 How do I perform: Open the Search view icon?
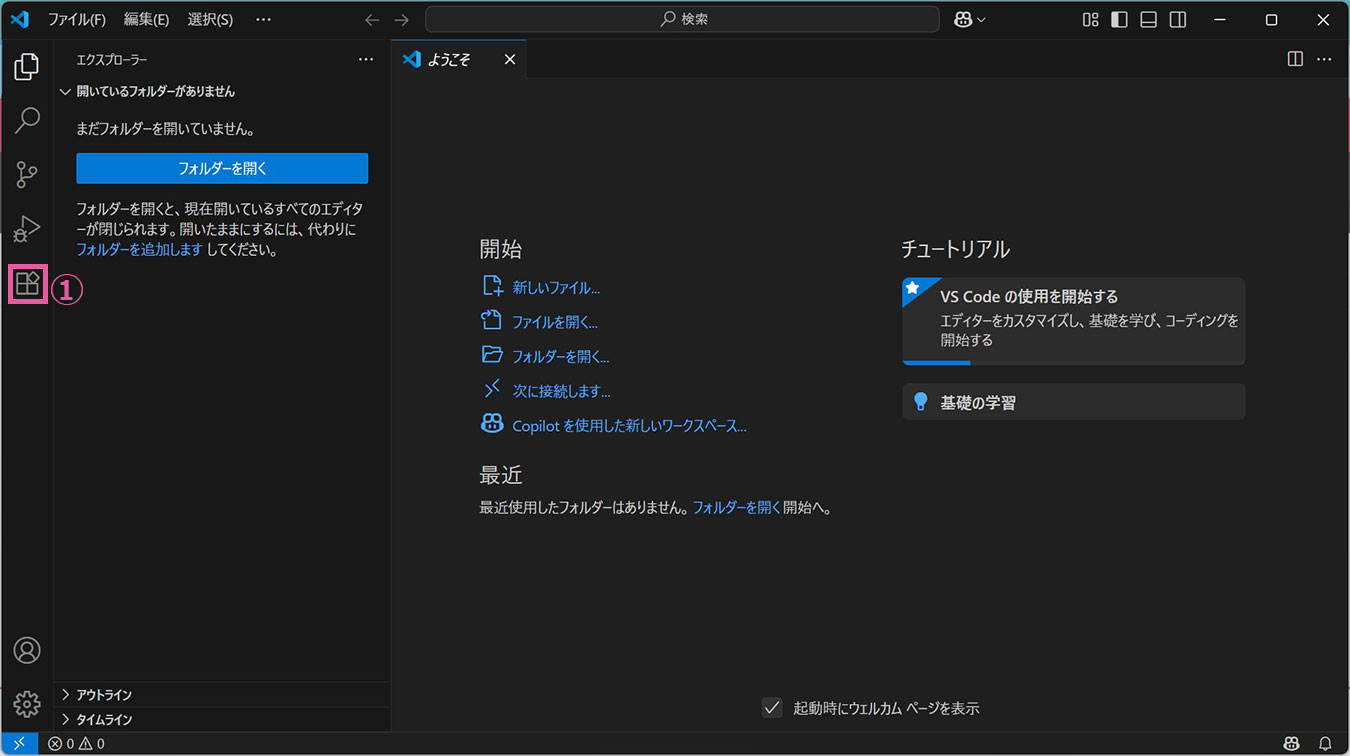coord(27,121)
